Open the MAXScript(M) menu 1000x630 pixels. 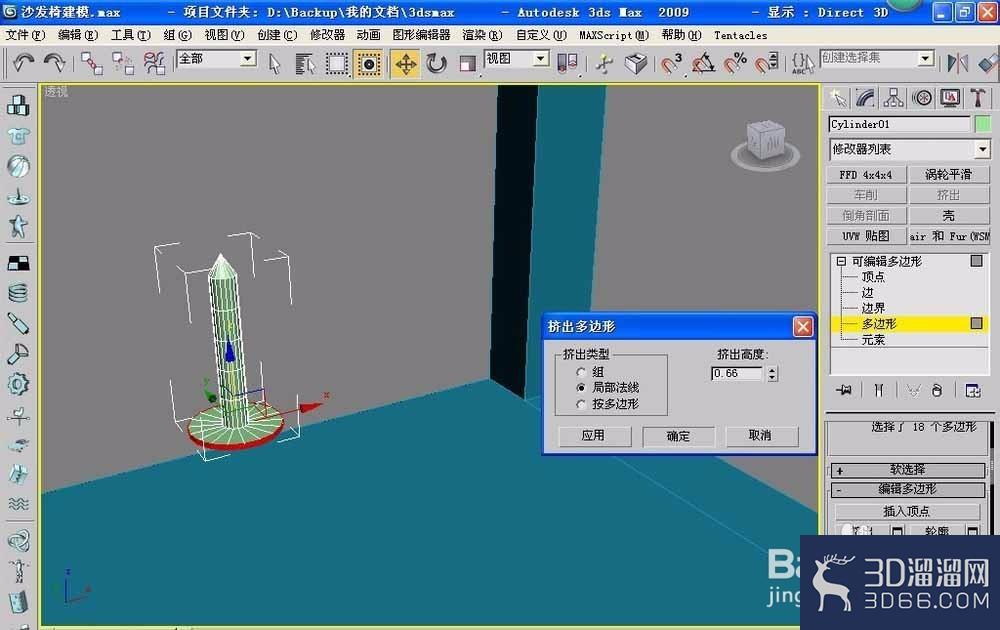pos(614,35)
